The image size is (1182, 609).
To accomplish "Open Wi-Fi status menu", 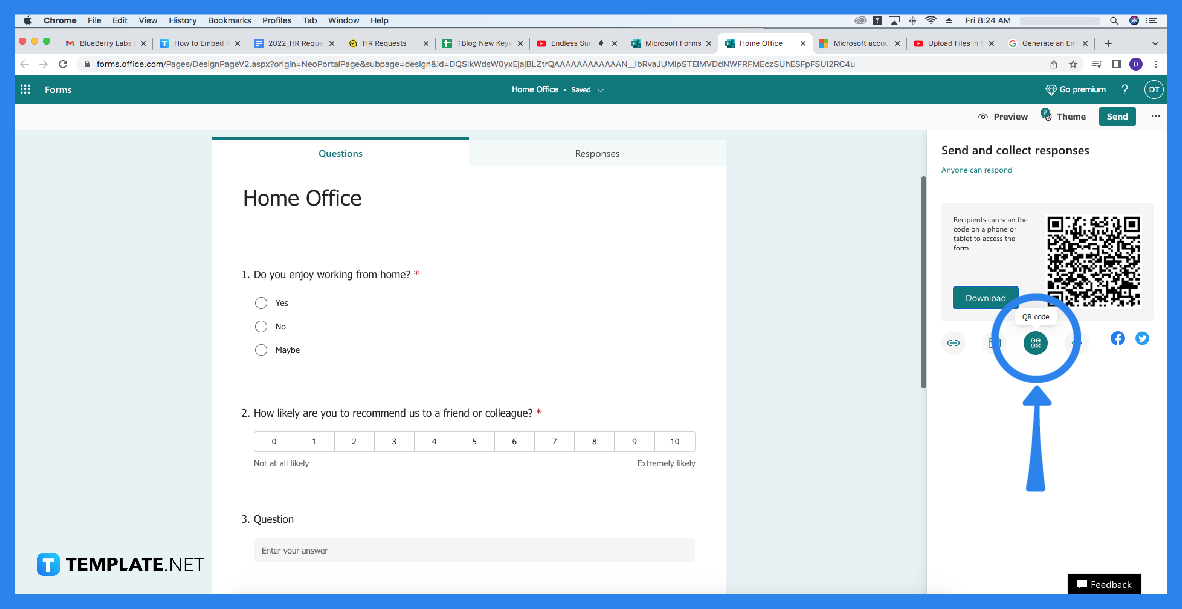I will pos(931,20).
